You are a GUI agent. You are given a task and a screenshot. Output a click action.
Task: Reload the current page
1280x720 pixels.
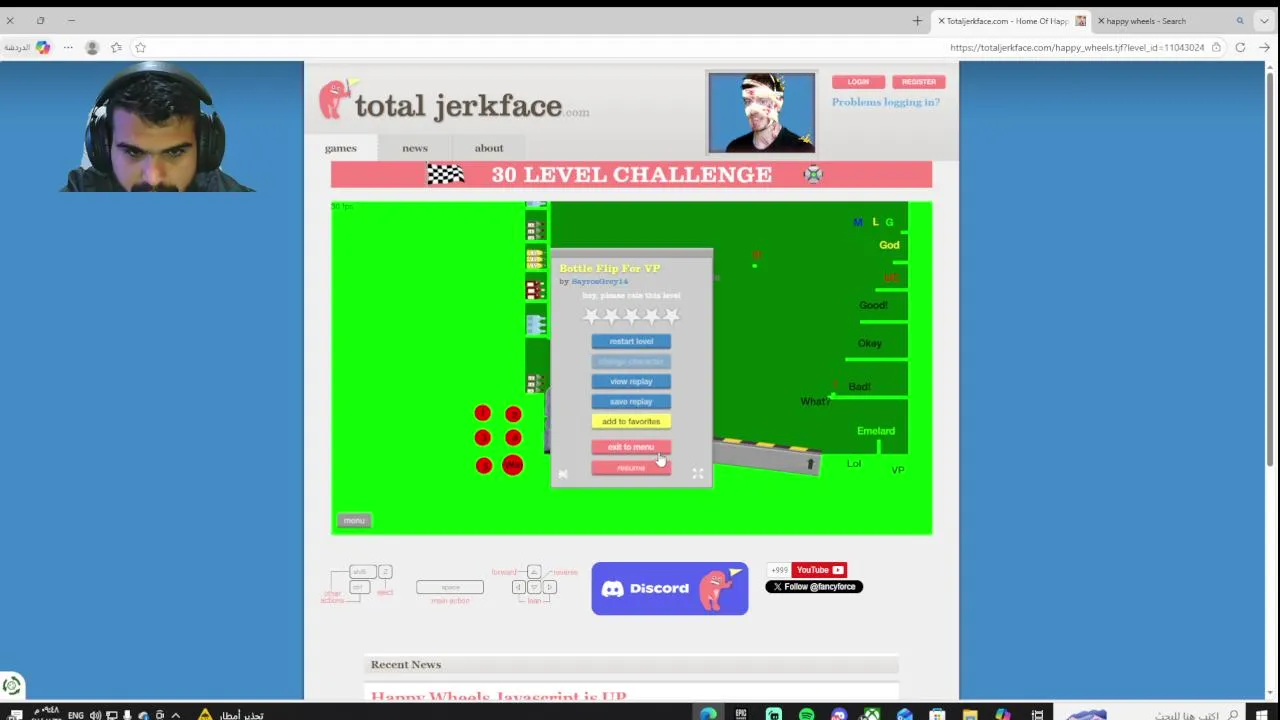[1240, 48]
